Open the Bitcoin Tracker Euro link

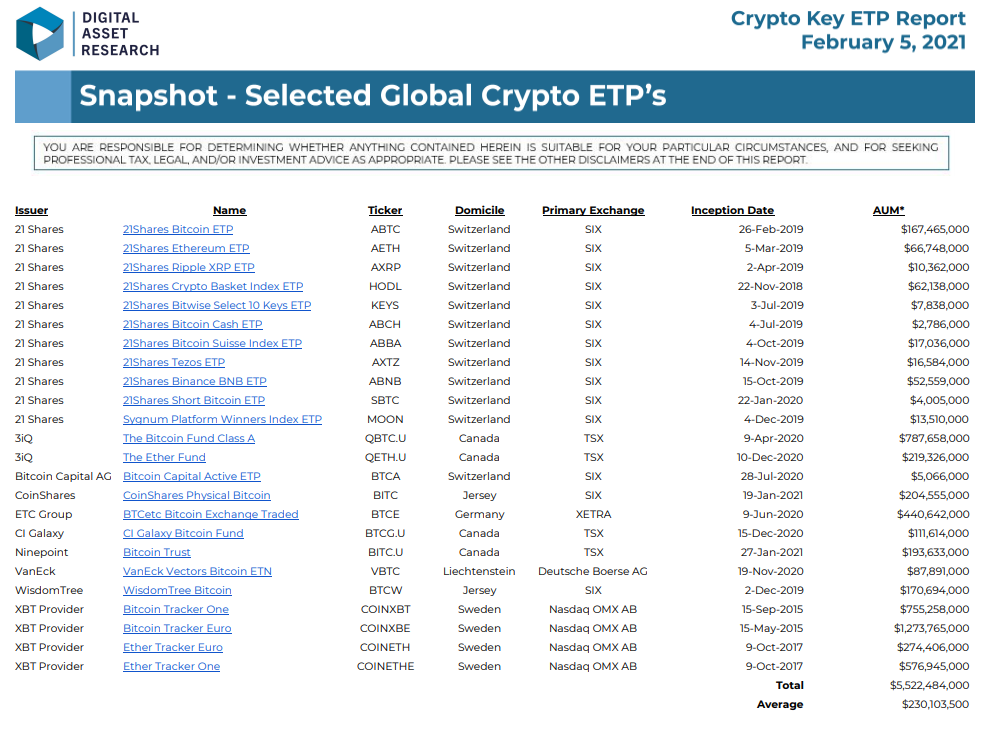pos(177,628)
